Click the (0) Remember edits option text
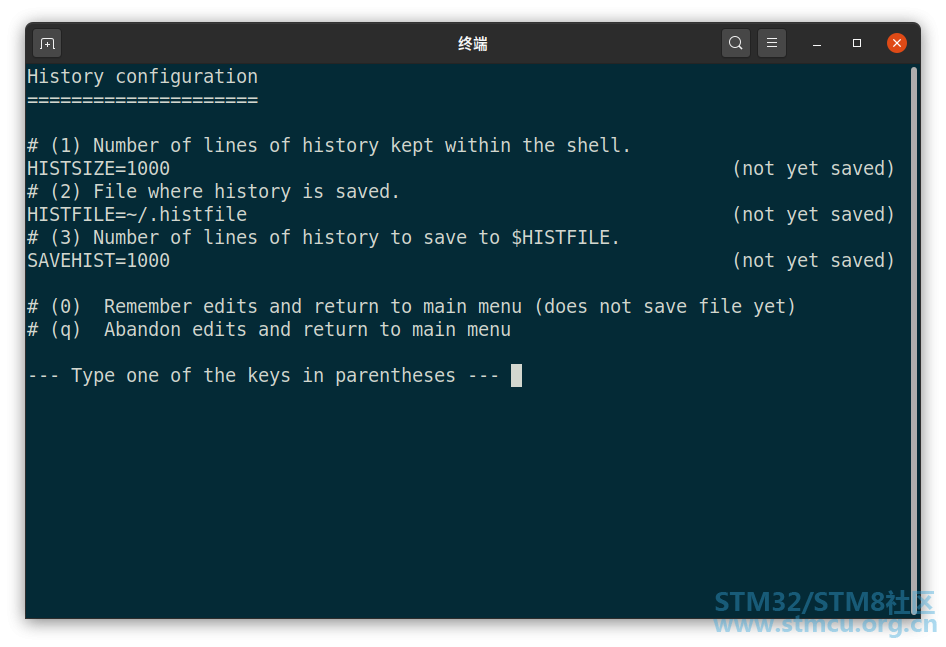This screenshot has height=647, width=946. click(x=411, y=307)
